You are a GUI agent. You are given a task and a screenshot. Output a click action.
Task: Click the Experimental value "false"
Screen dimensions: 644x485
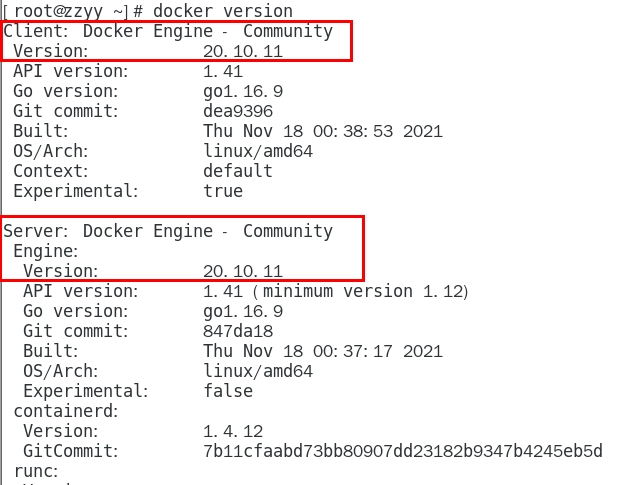[x=228, y=391]
